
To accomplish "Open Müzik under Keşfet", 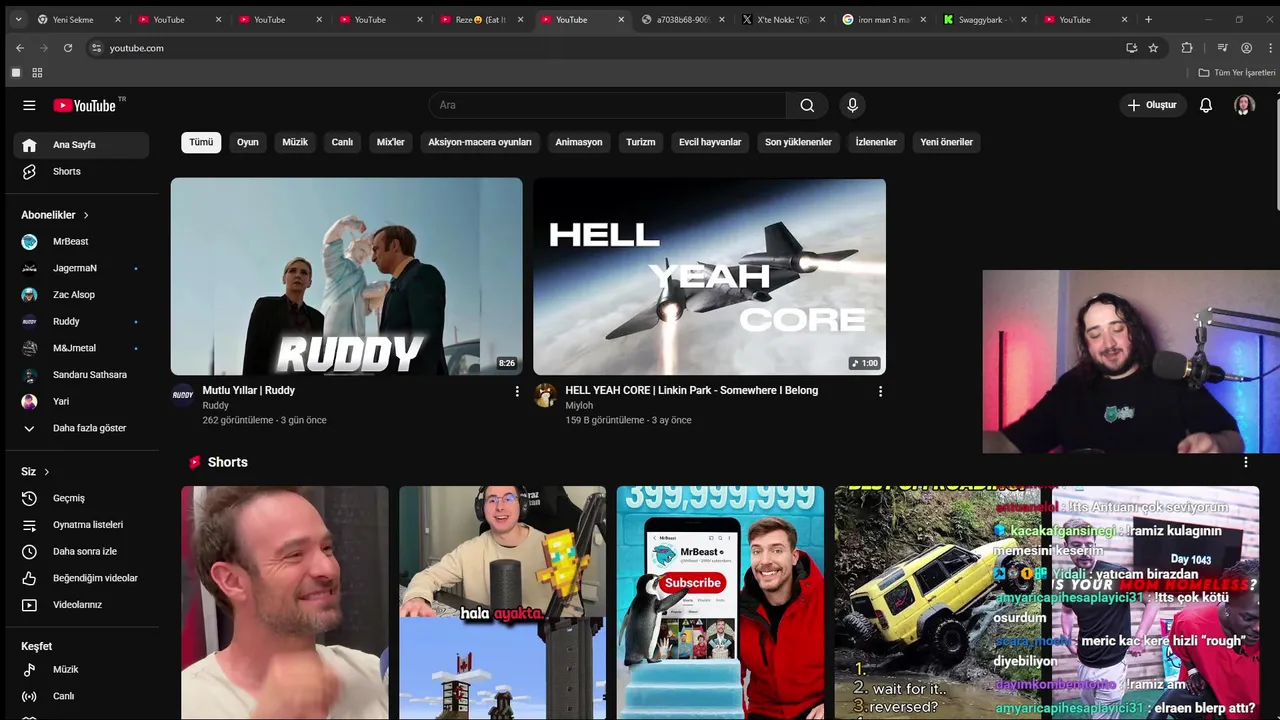I will click(x=82, y=670).
